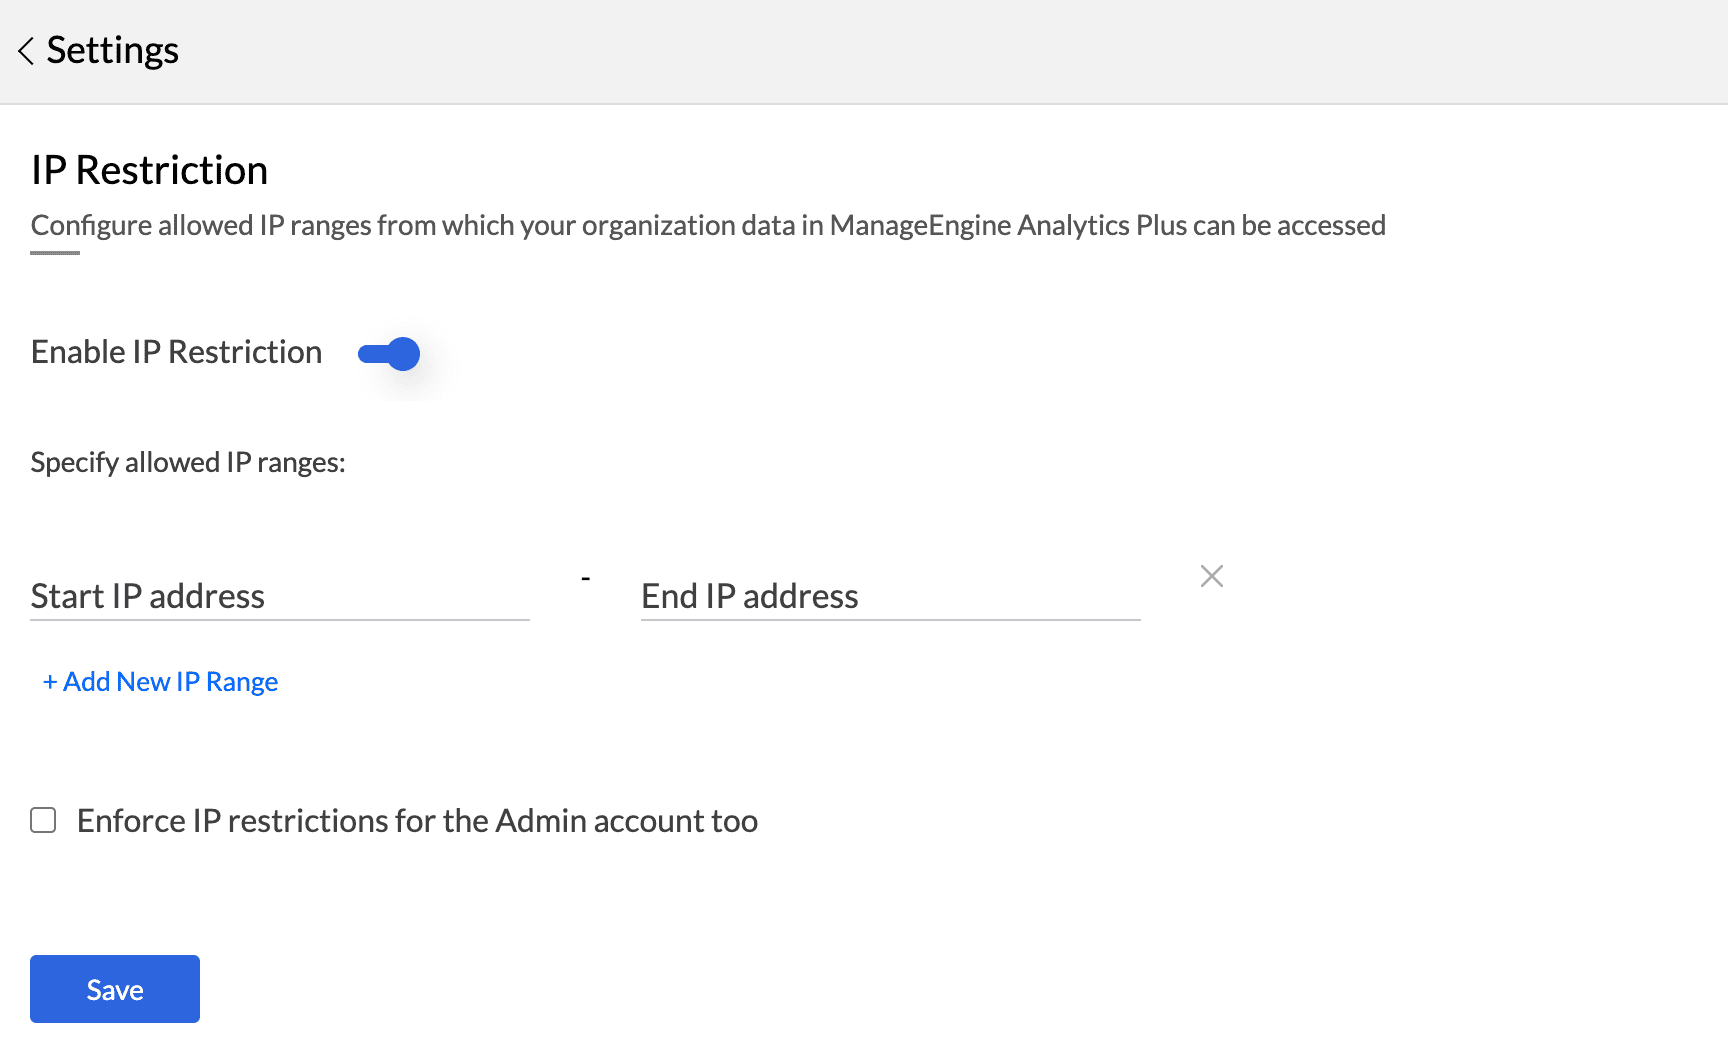Click the Settings header title

112,51
